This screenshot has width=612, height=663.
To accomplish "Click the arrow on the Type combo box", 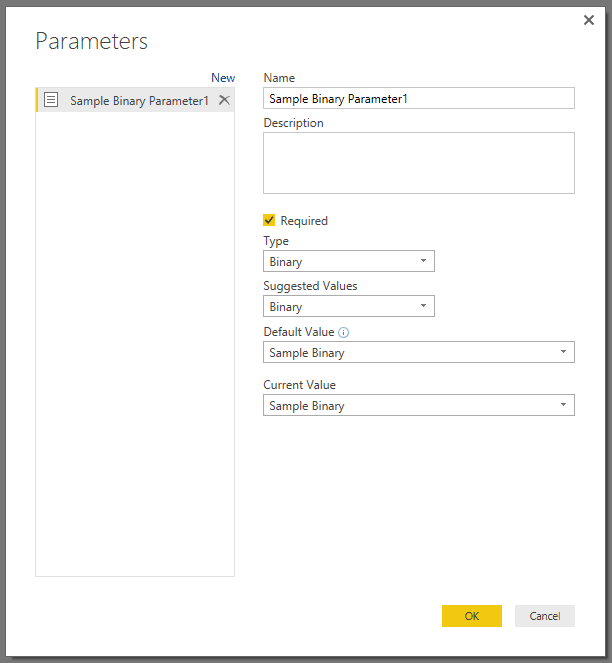I will click(423, 262).
